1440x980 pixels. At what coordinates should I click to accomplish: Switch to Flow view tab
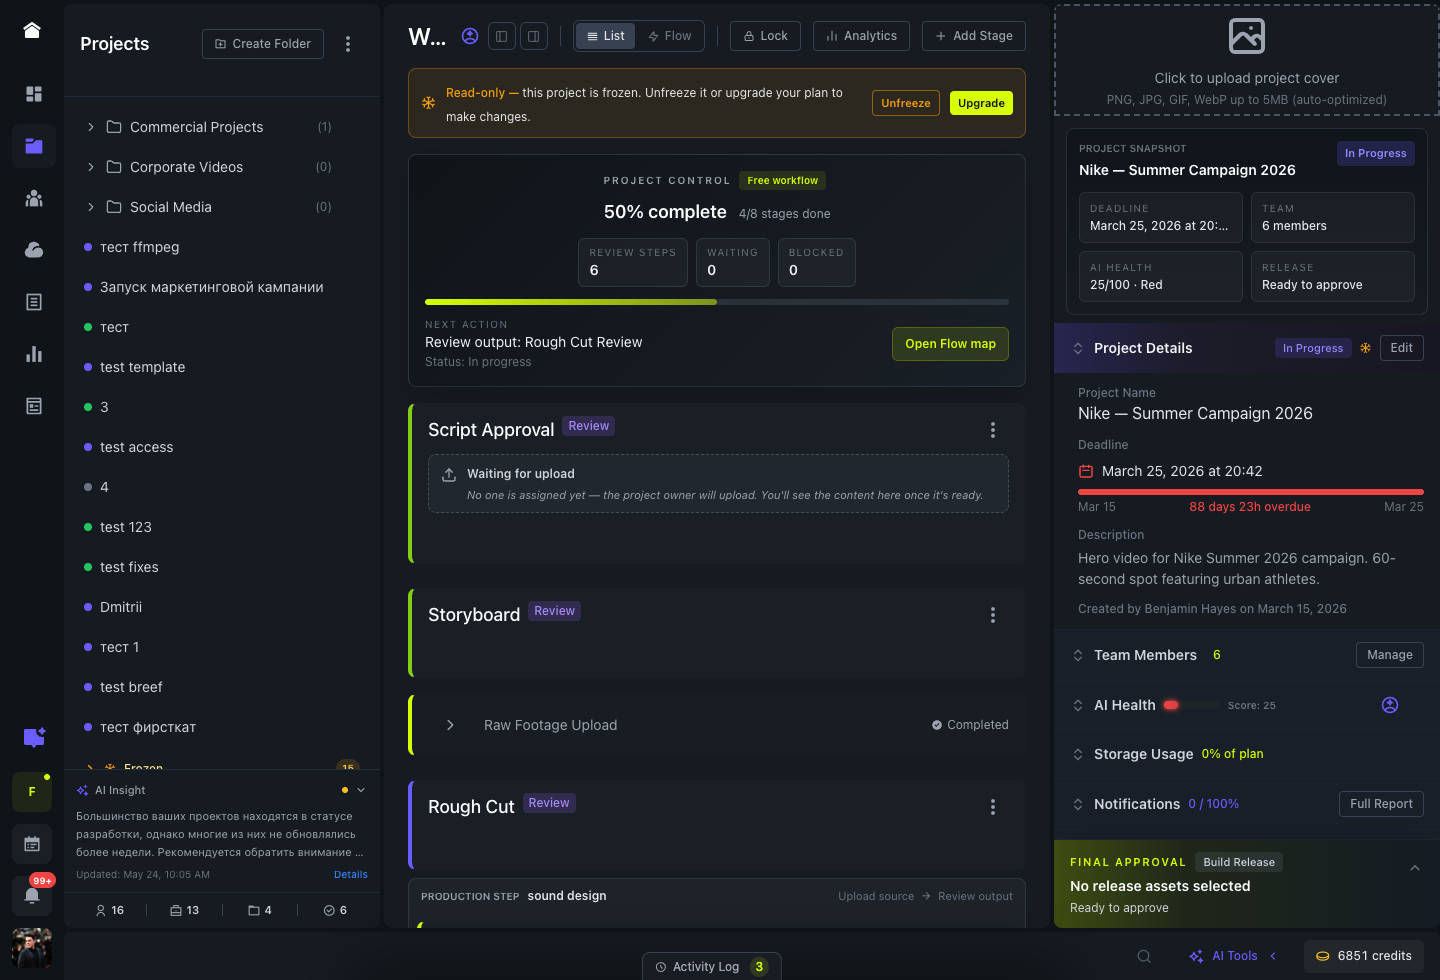tap(670, 36)
